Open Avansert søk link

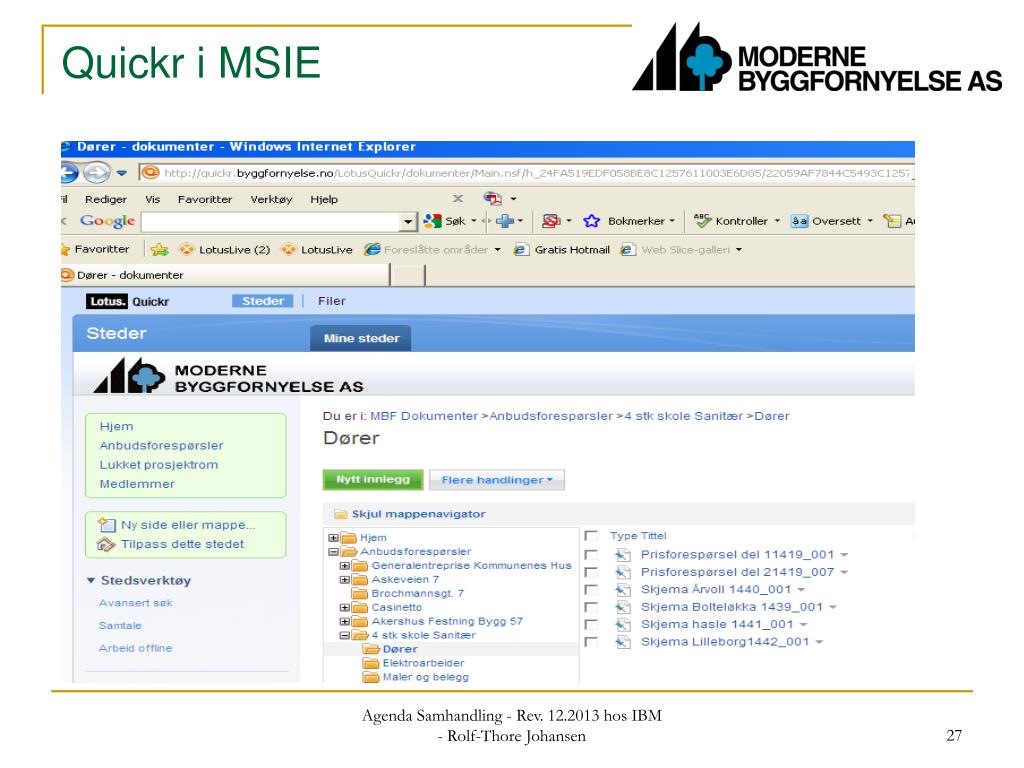[135, 603]
